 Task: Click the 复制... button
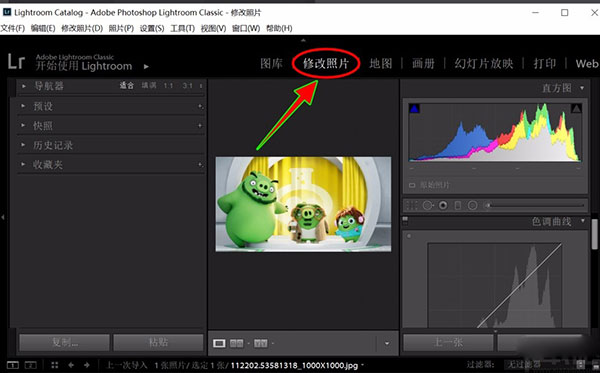tap(64, 342)
